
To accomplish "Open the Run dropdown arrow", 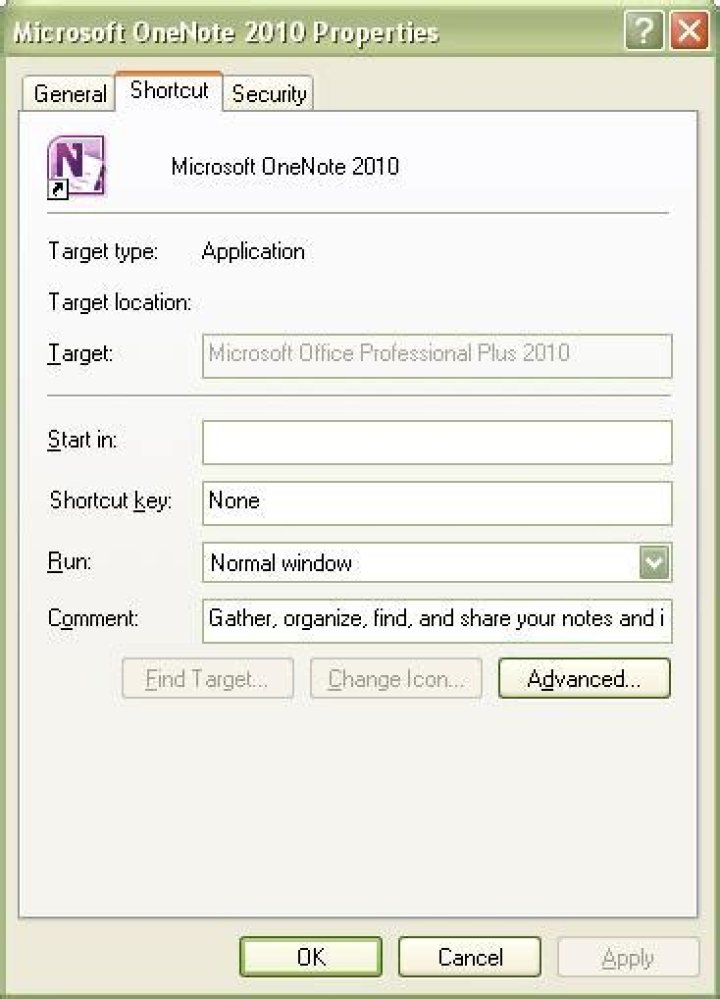I will (655, 562).
